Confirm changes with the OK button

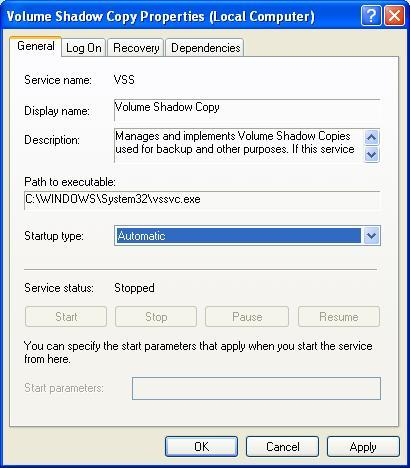point(201,447)
